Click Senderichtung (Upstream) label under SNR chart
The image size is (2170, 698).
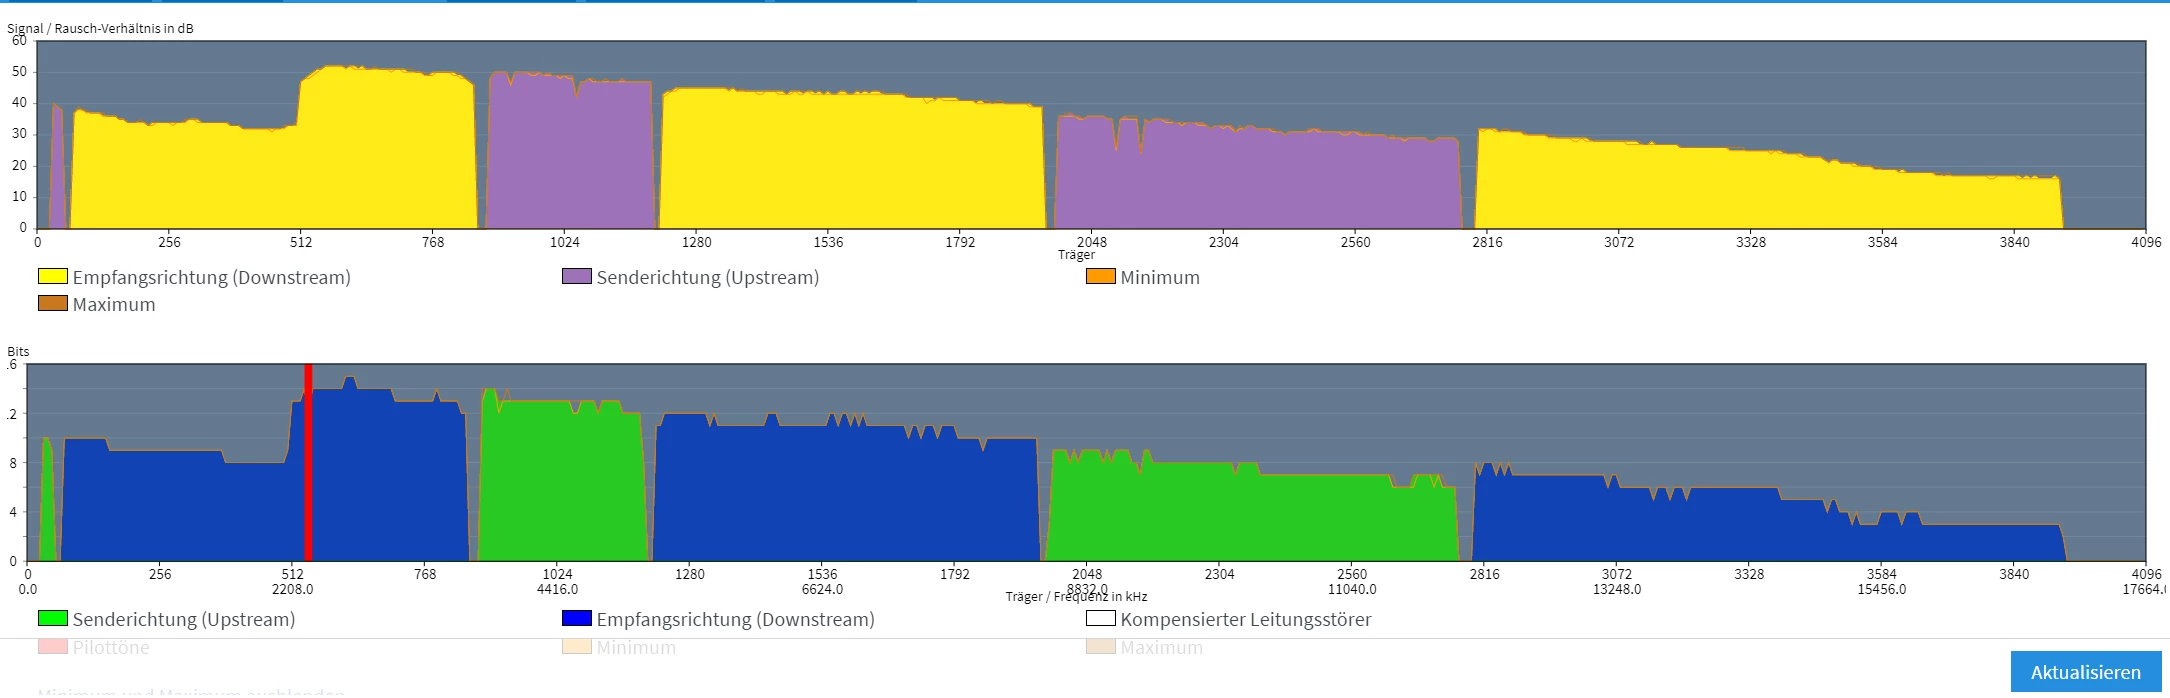coord(708,277)
